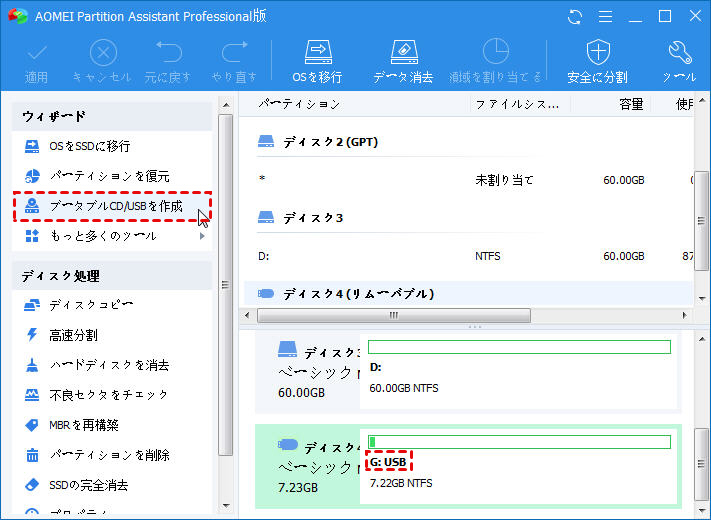Image resolution: width=711 pixels, height=520 pixels.
Task: Select ディスク2 (GPT) row in list
Action: [x=467, y=142]
